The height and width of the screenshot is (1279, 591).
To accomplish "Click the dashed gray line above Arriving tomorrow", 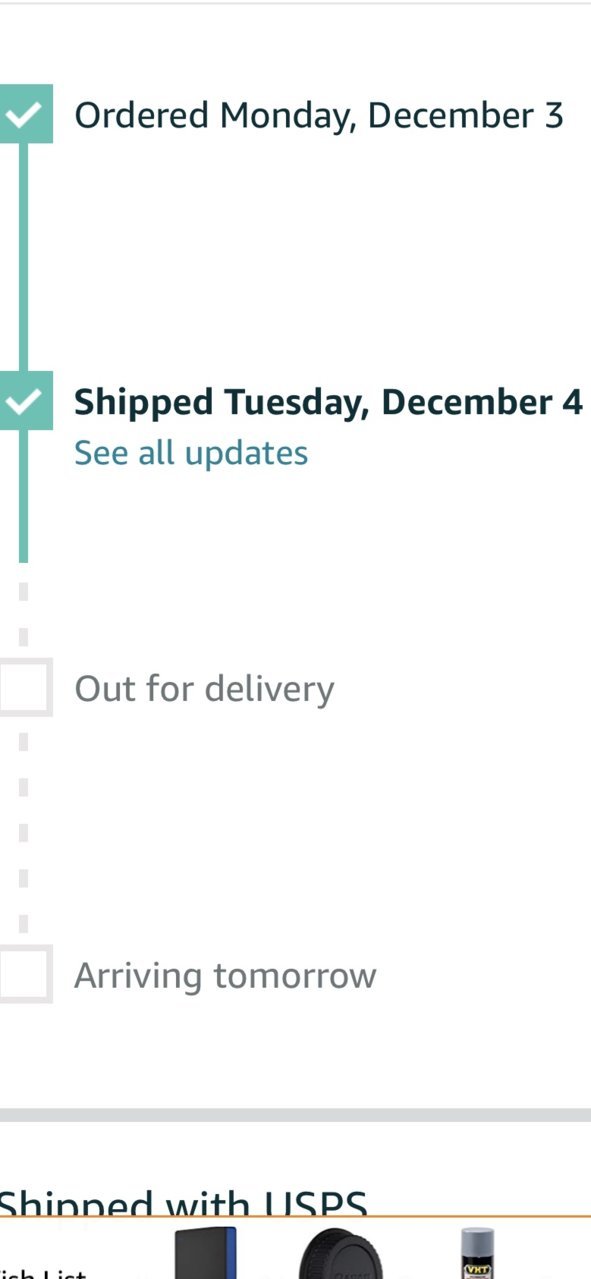I will click(x=24, y=832).
